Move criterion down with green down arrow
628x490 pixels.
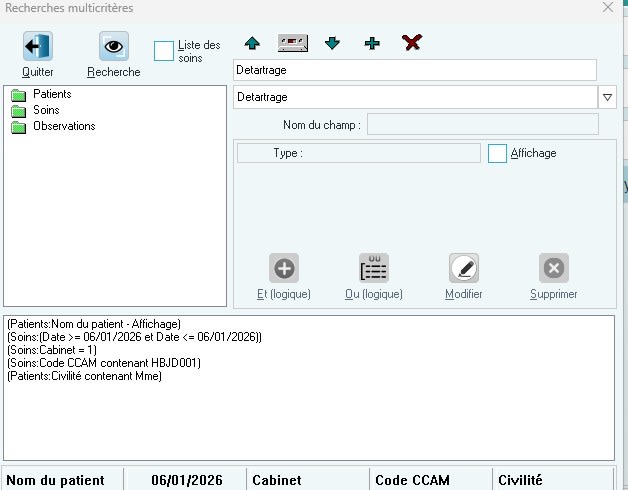332,43
